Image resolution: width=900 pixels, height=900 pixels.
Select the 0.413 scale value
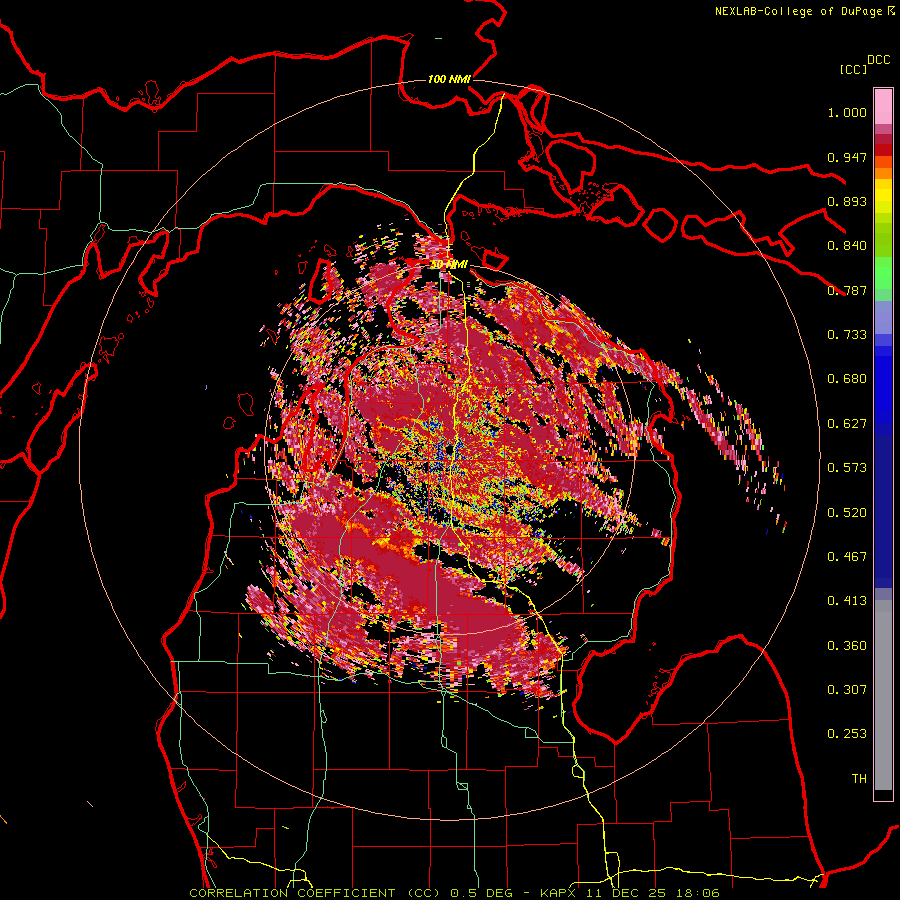click(847, 601)
